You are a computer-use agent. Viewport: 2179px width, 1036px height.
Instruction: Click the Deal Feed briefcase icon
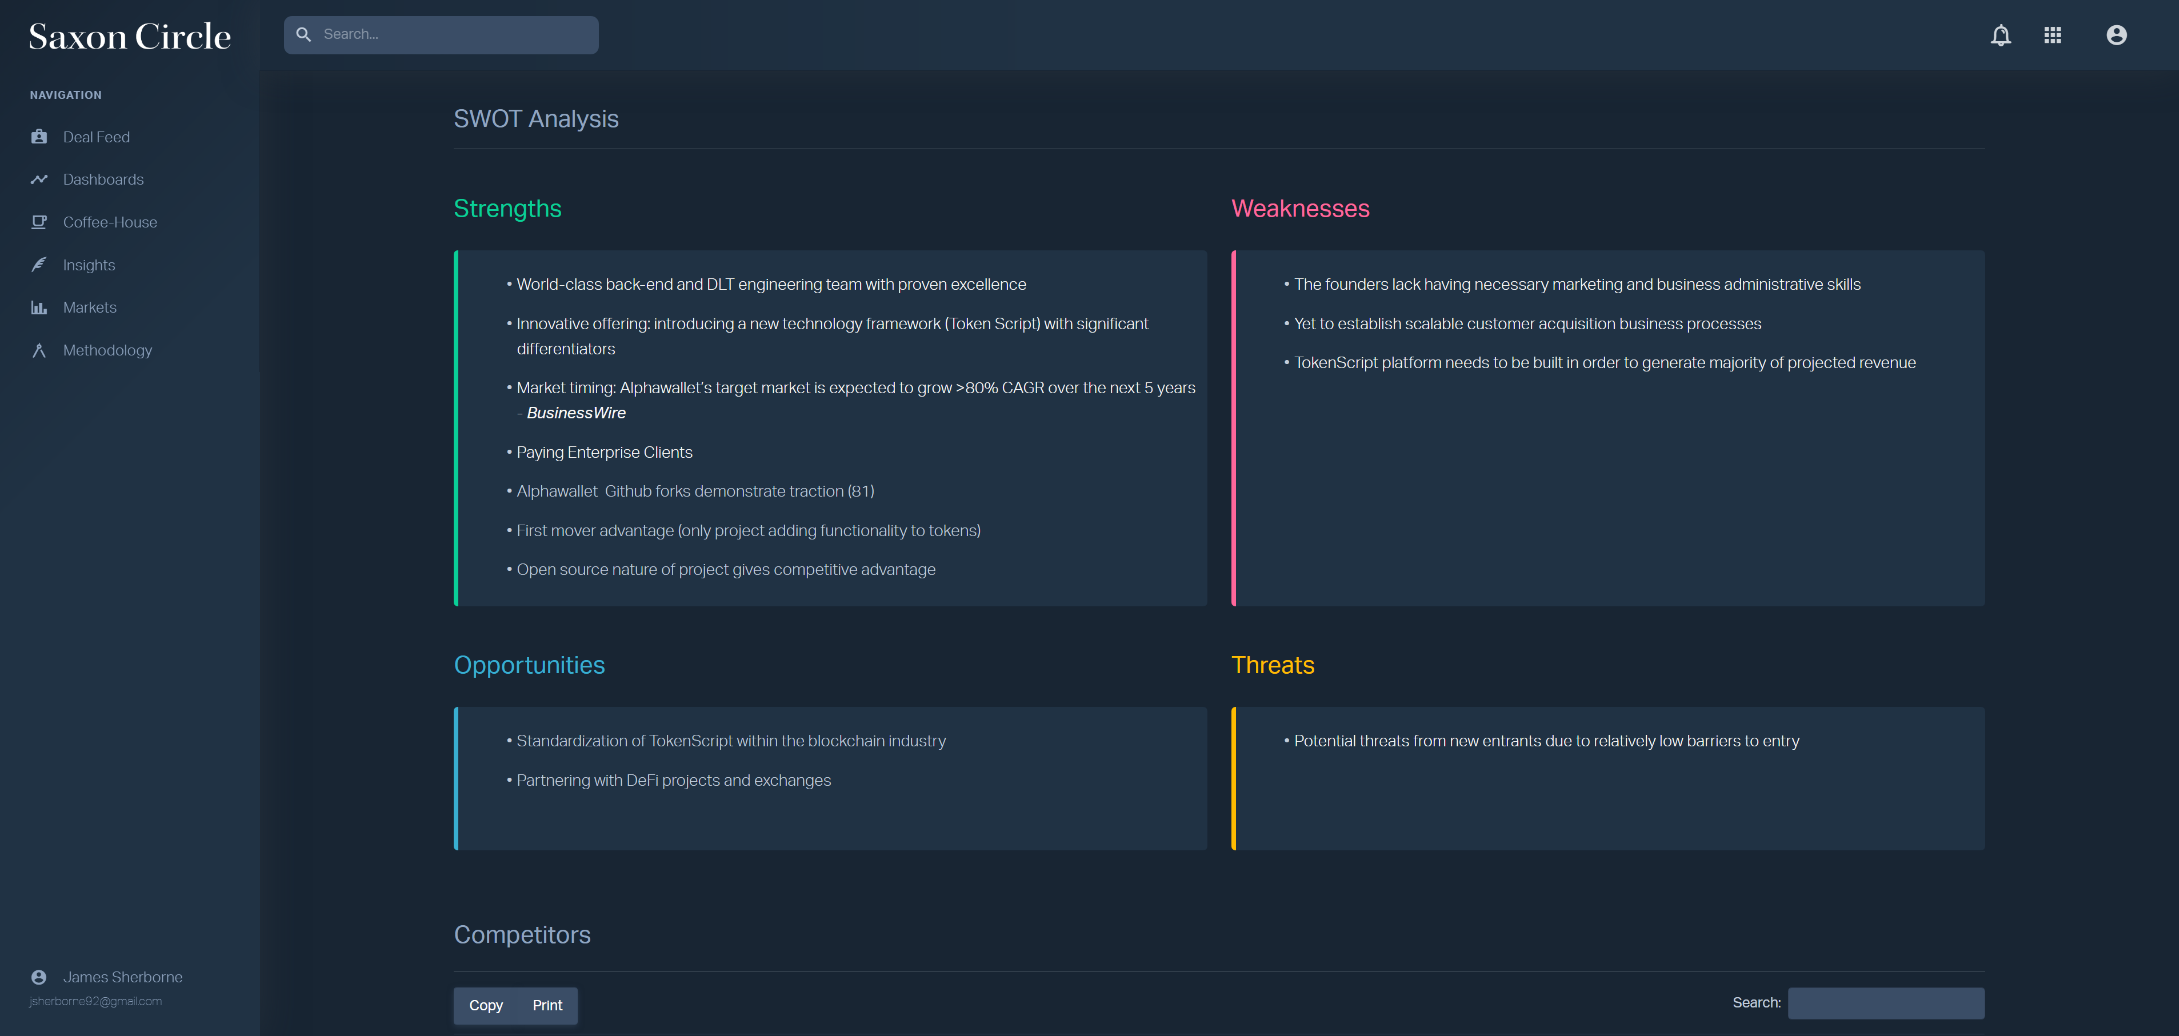pos(39,137)
